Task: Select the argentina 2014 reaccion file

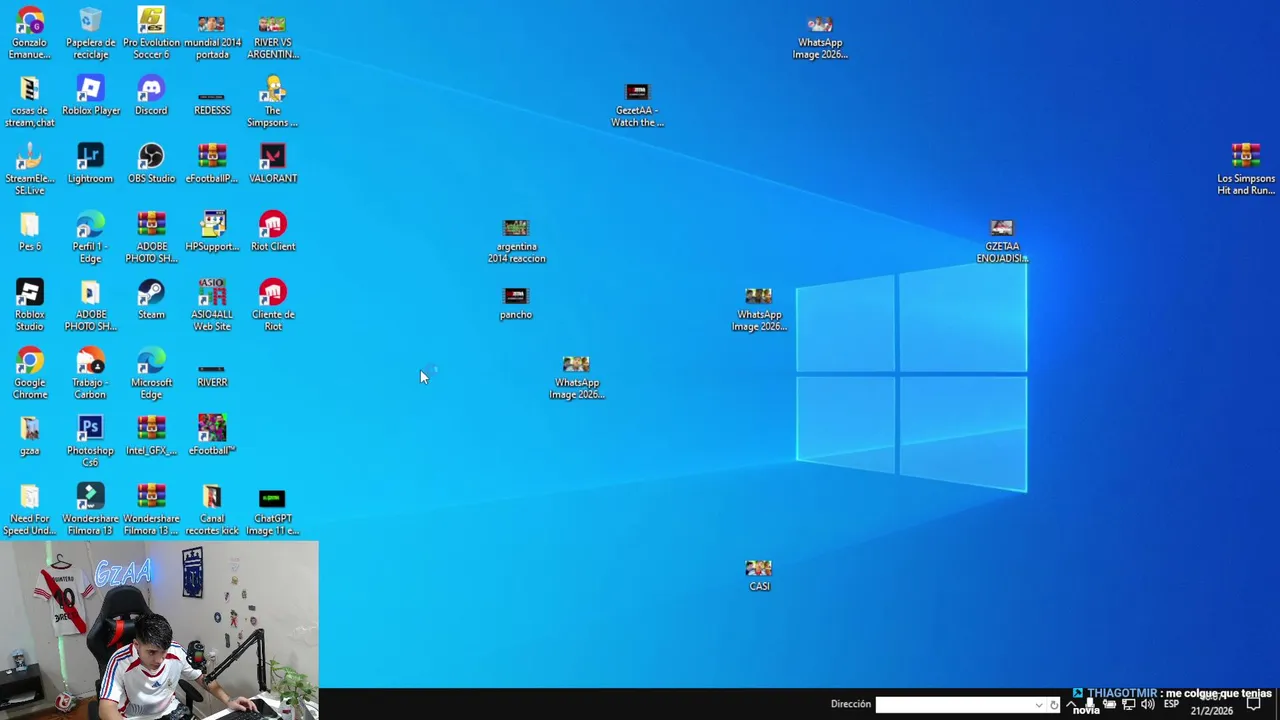Action: tap(516, 241)
